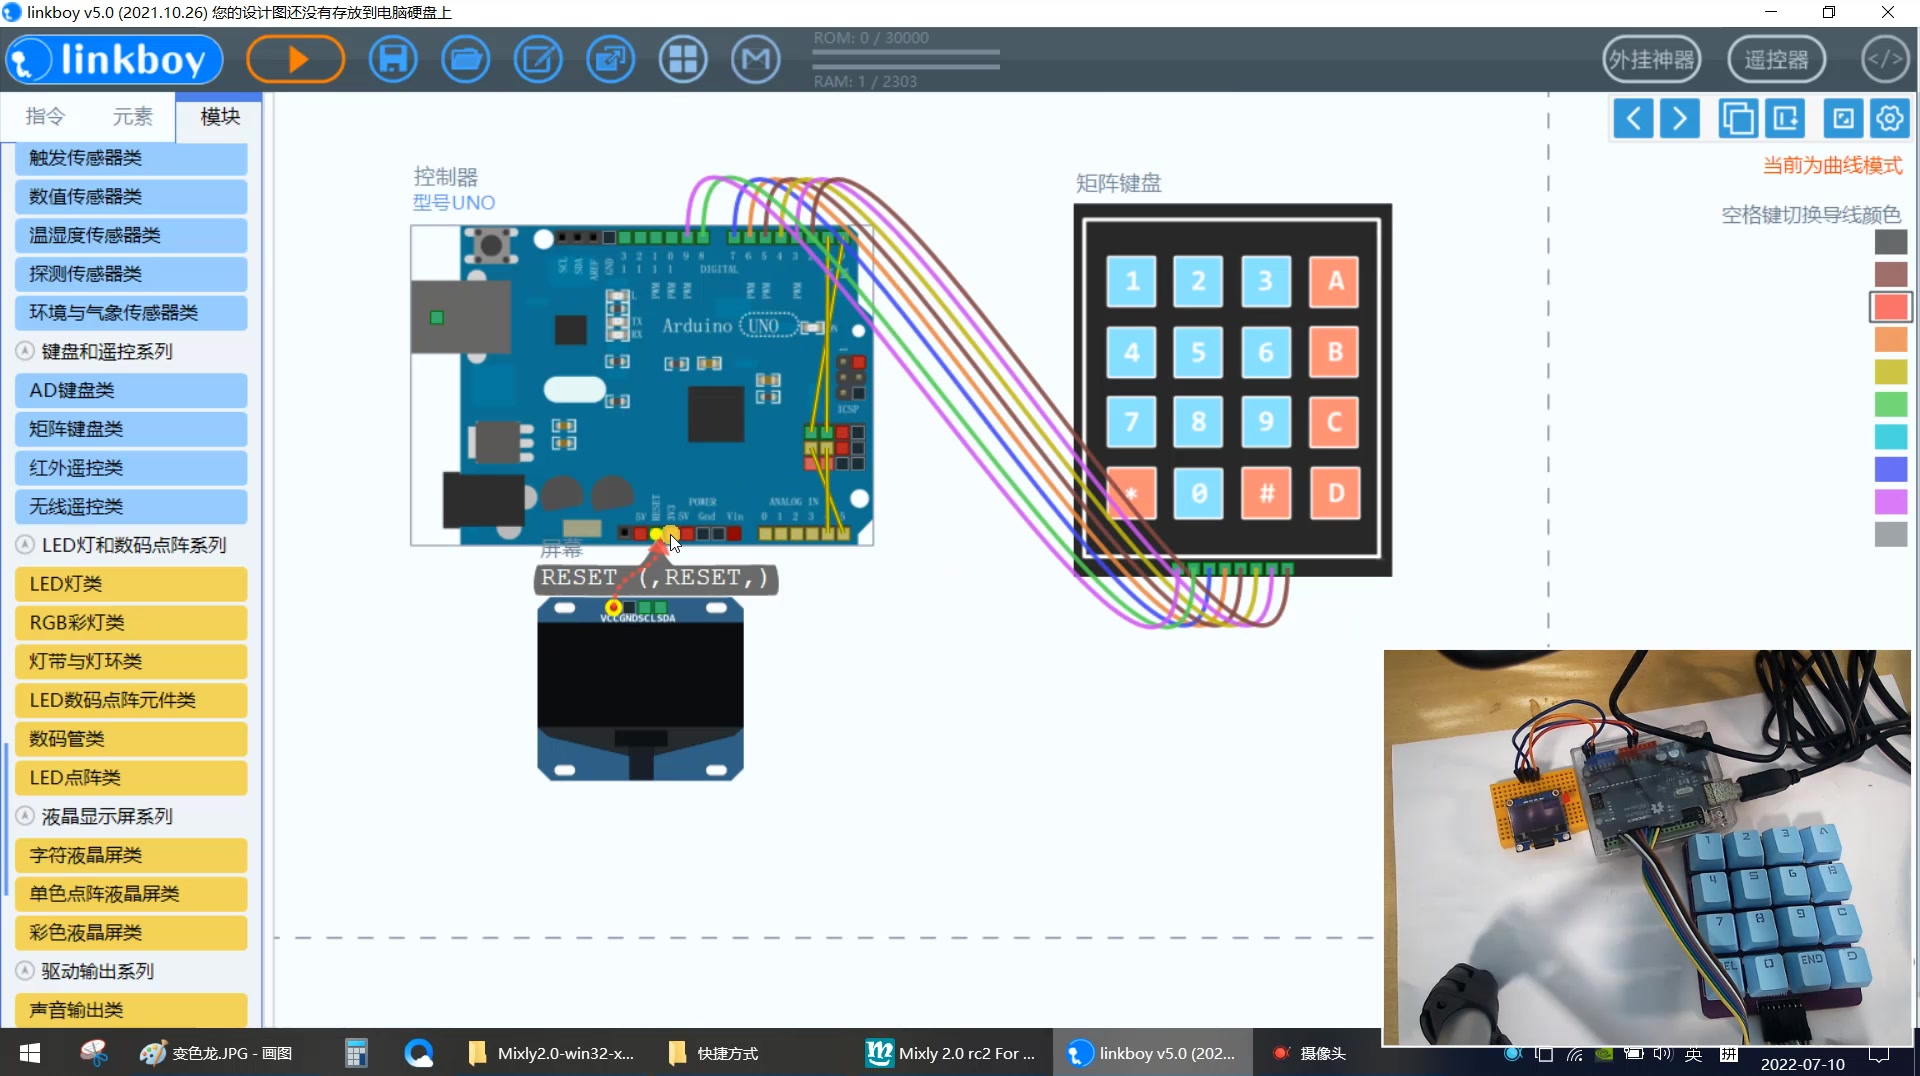Show code view with the </> icon
The image size is (1920, 1076).
point(1885,60)
